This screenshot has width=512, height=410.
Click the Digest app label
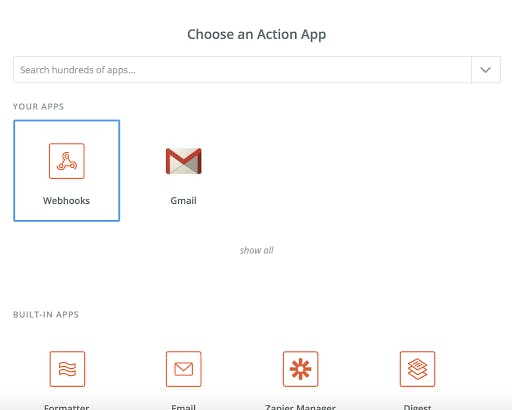tap(417, 407)
